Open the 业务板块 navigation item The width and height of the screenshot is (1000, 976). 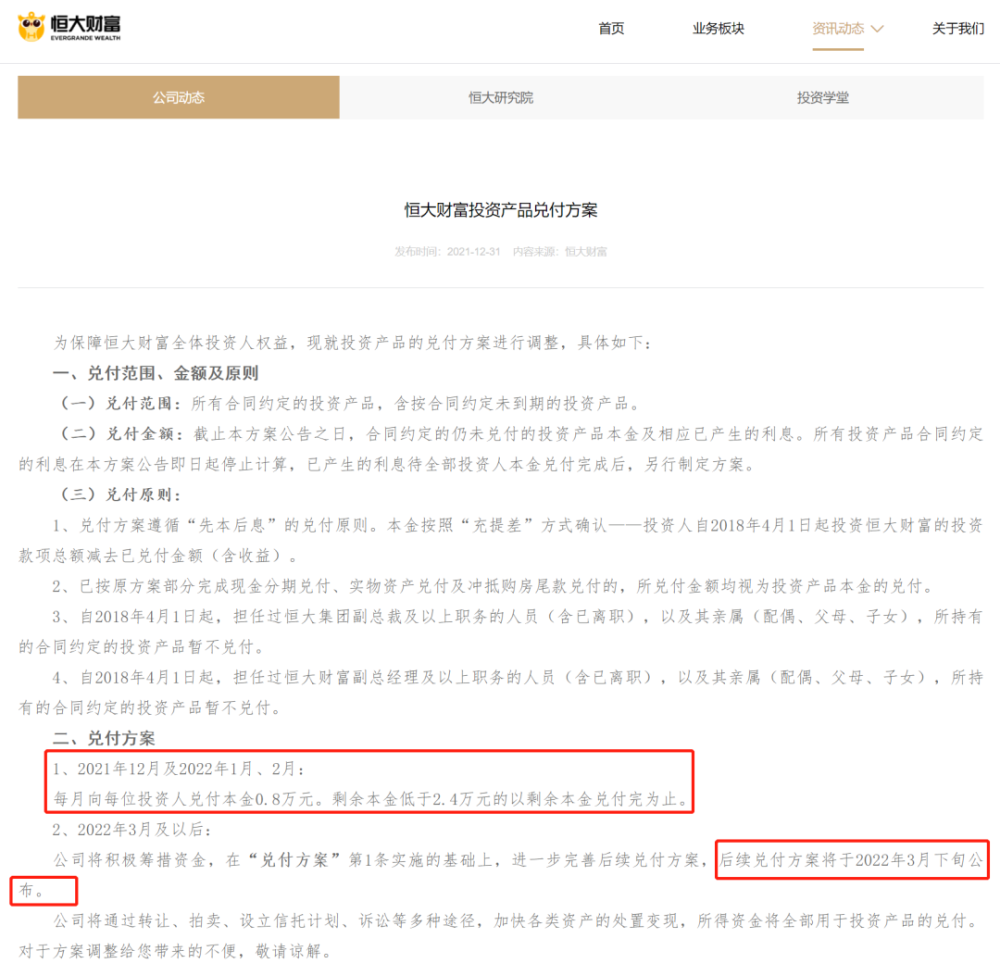tap(718, 28)
